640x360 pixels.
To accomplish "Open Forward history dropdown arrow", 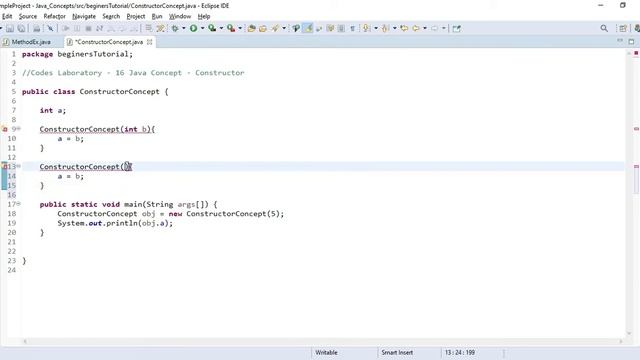I will click(444, 28).
